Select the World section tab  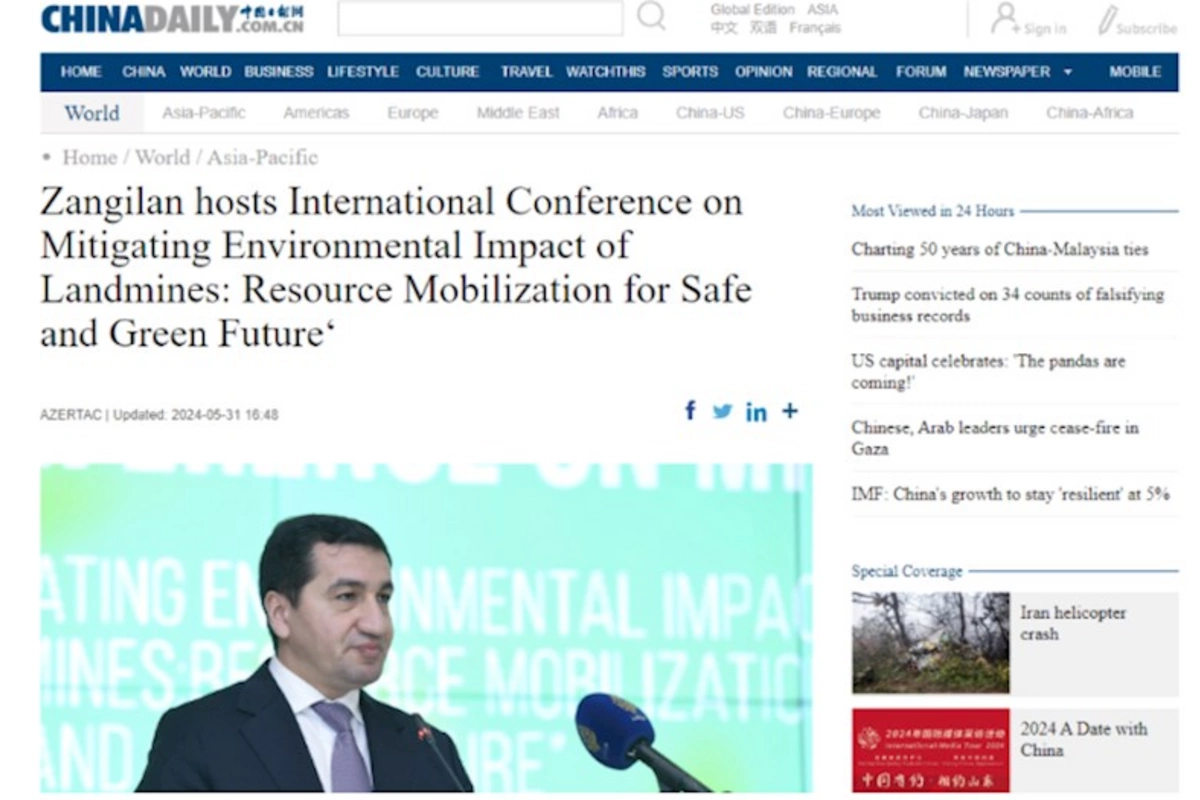coord(92,113)
